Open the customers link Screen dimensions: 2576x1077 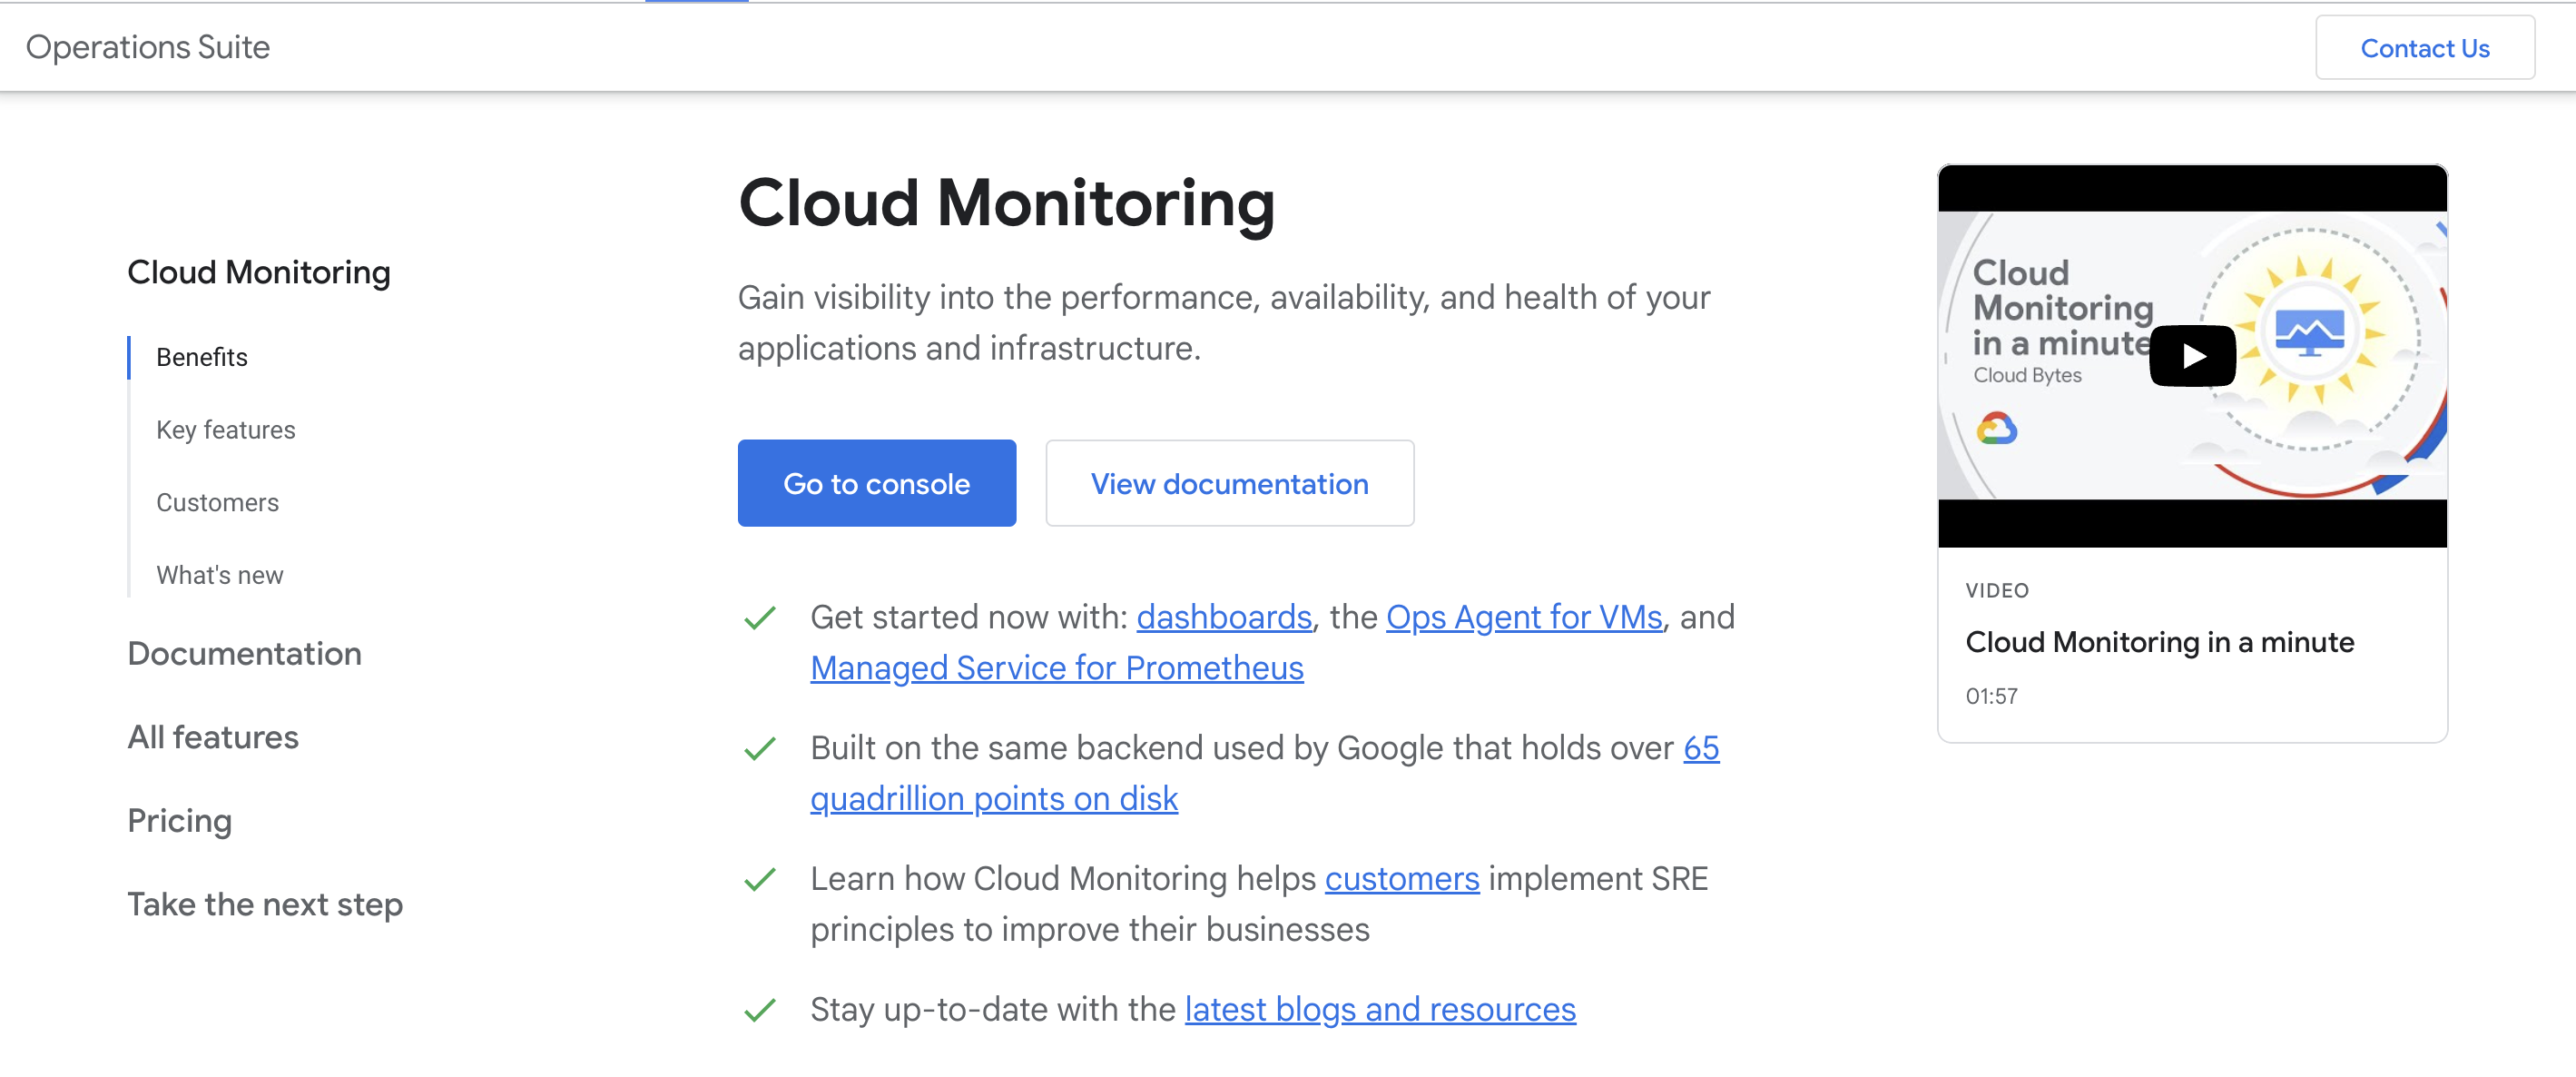click(x=1401, y=878)
